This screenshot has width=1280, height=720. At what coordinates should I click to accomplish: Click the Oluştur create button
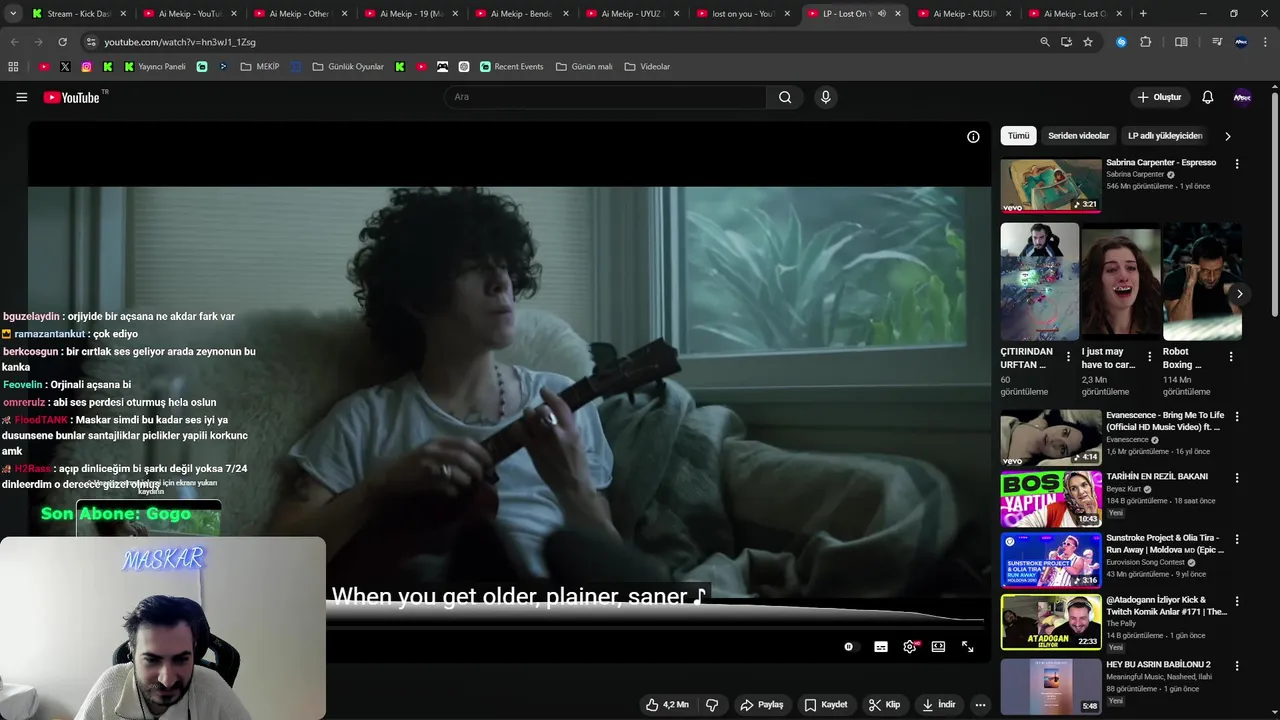(1159, 97)
